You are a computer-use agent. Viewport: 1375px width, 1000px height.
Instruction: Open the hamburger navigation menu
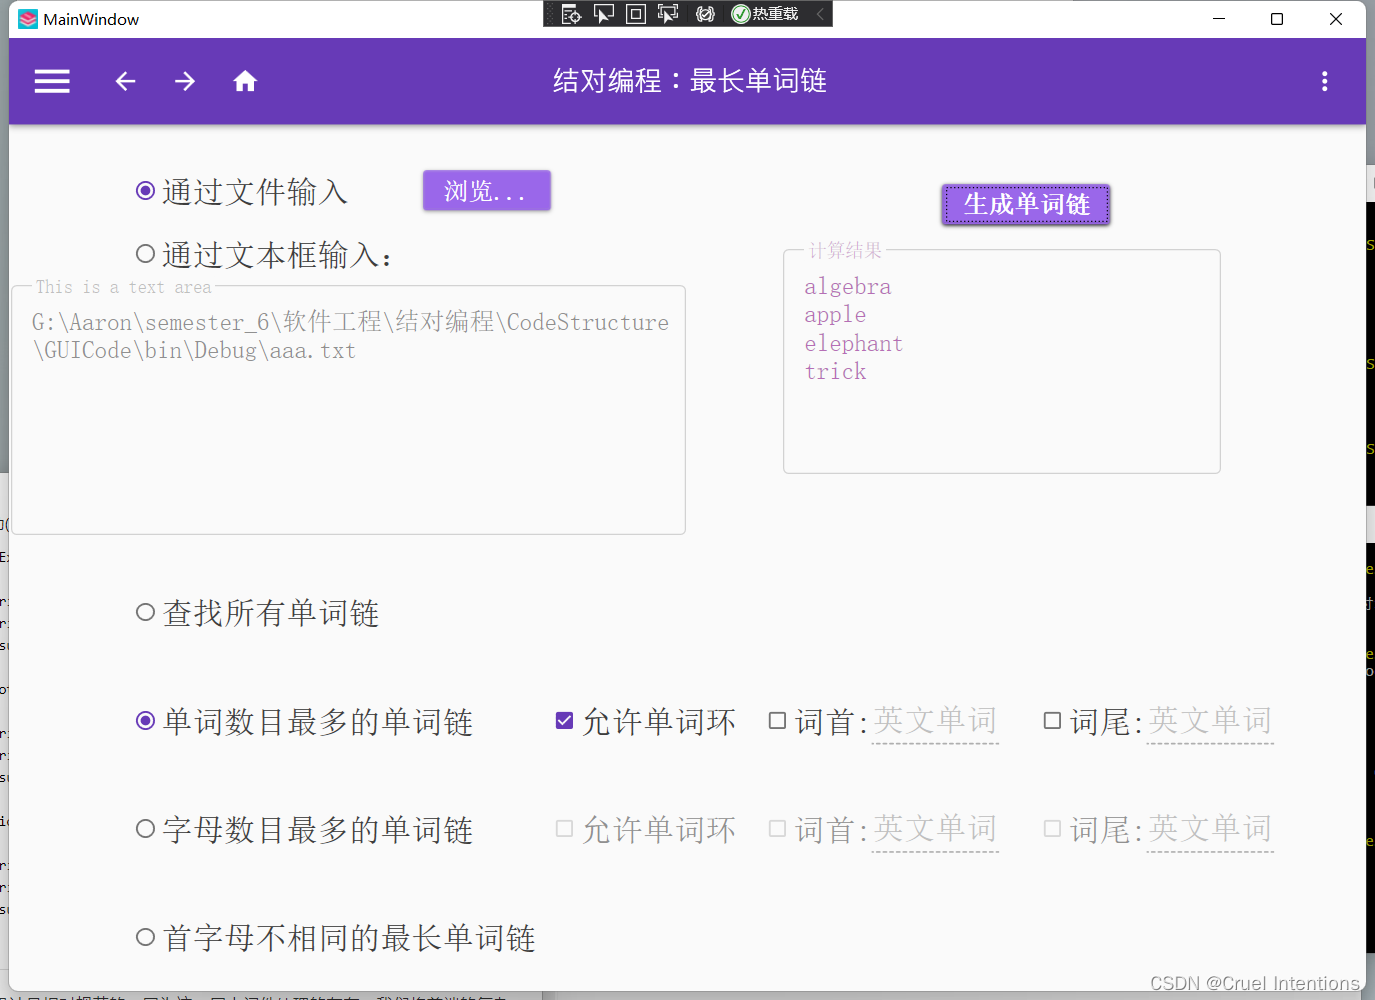52,81
